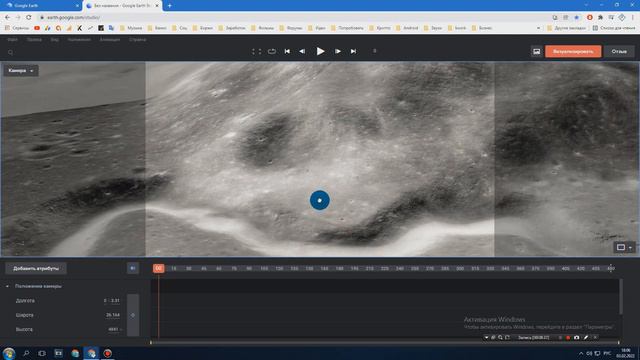Click the blue previous-keyframe button by timeline
Viewport: 640px width, 360px height.
(x=133, y=268)
